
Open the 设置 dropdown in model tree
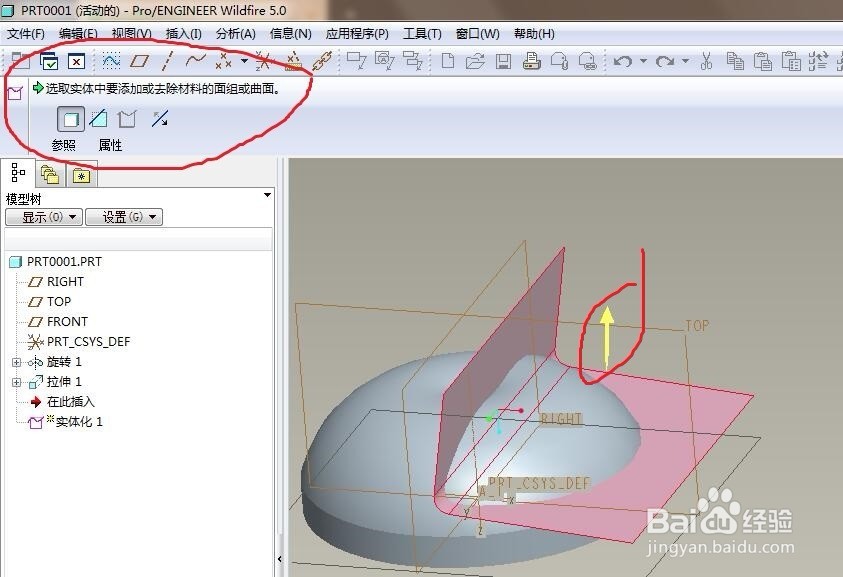pos(124,217)
